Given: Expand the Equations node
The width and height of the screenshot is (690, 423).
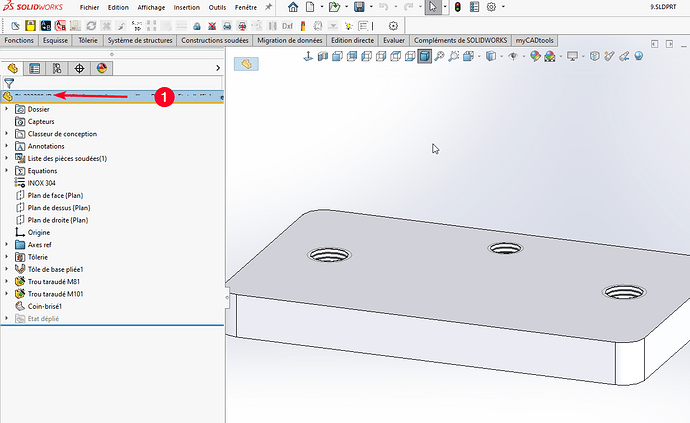Looking at the screenshot, I should [6, 170].
